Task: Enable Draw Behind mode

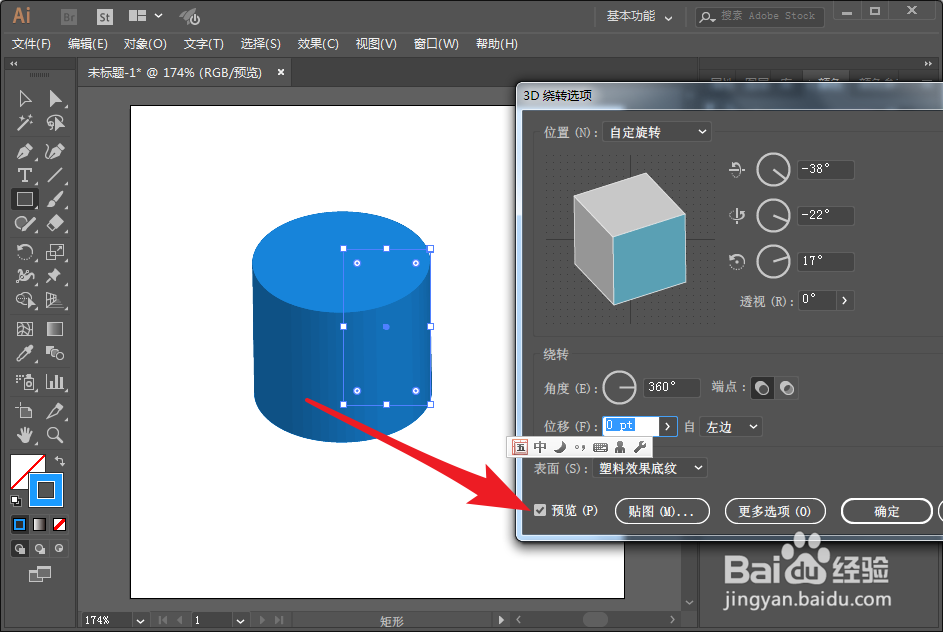Action: pyautogui.click(x=40, y=548)
